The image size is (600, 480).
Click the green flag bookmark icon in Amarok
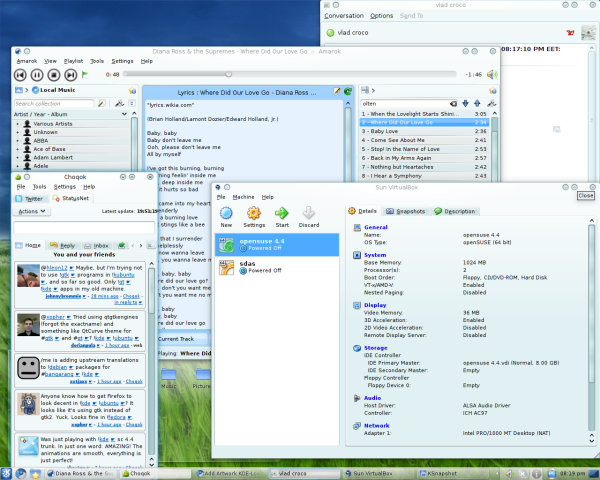coord(85,74)
